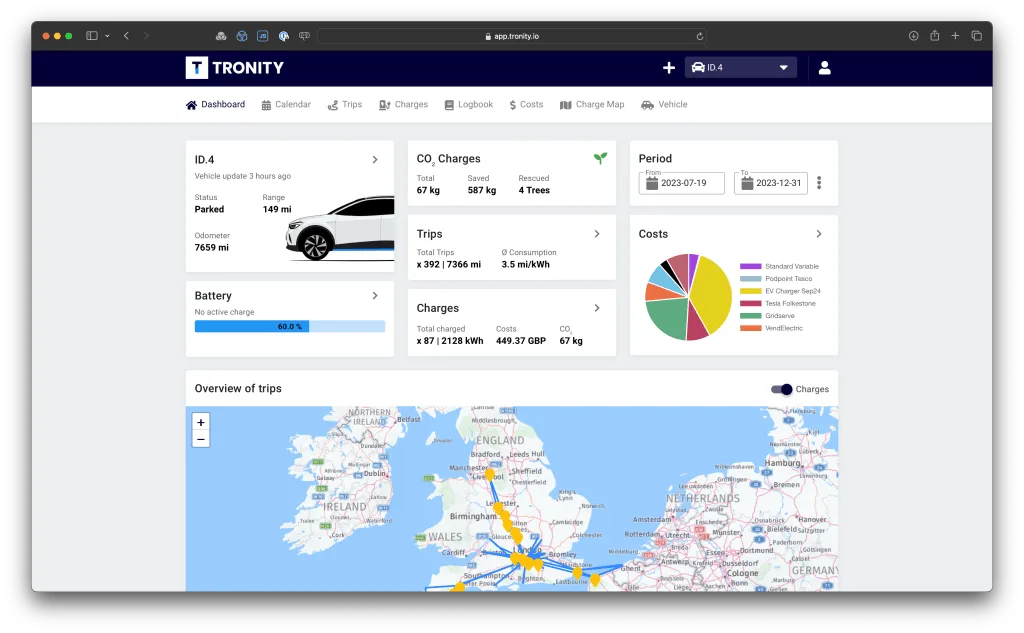Go to the Dashboard tab
This screenshot has width=1024, height=633.
tap(216, 105)
